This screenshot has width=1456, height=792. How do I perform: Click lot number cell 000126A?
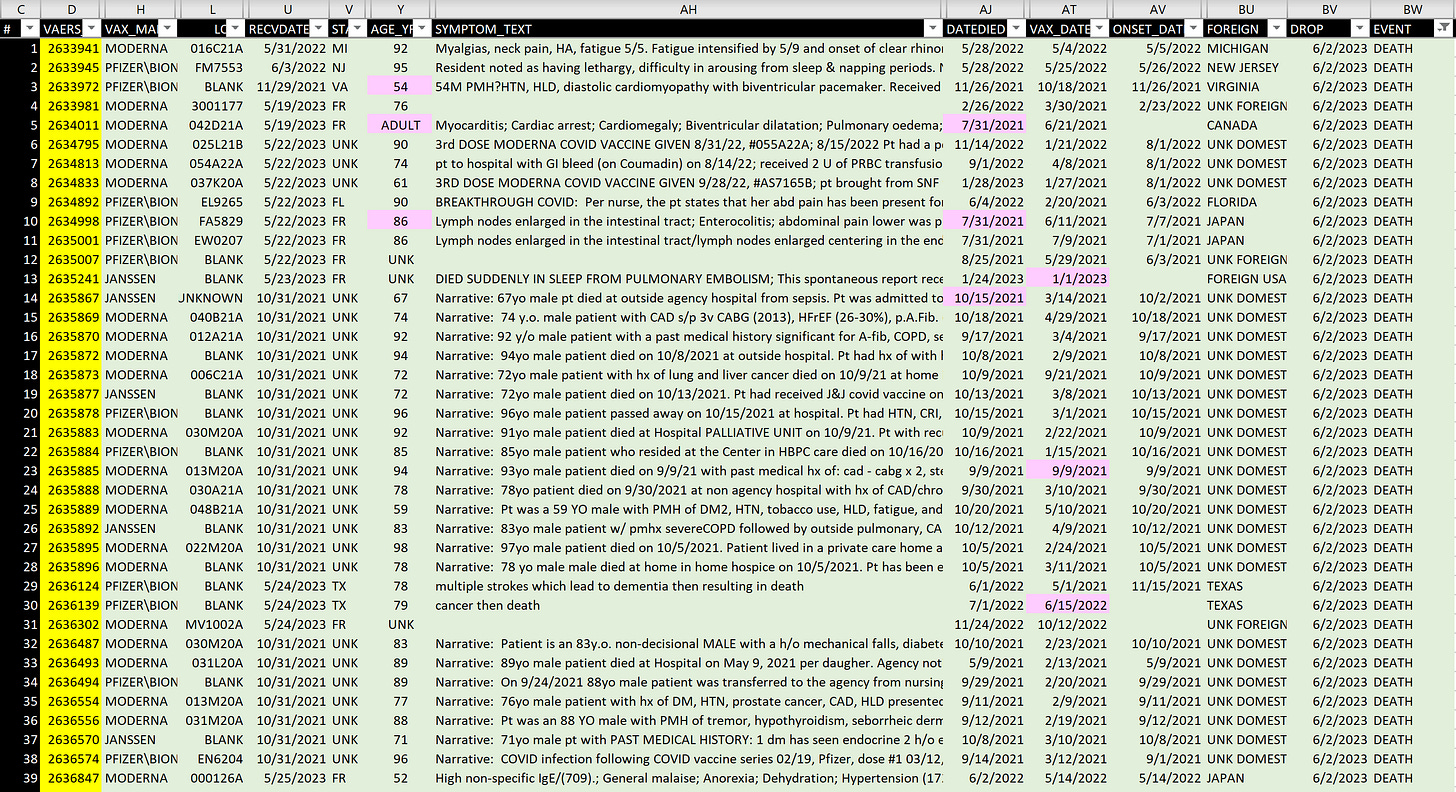click(210, 778)
